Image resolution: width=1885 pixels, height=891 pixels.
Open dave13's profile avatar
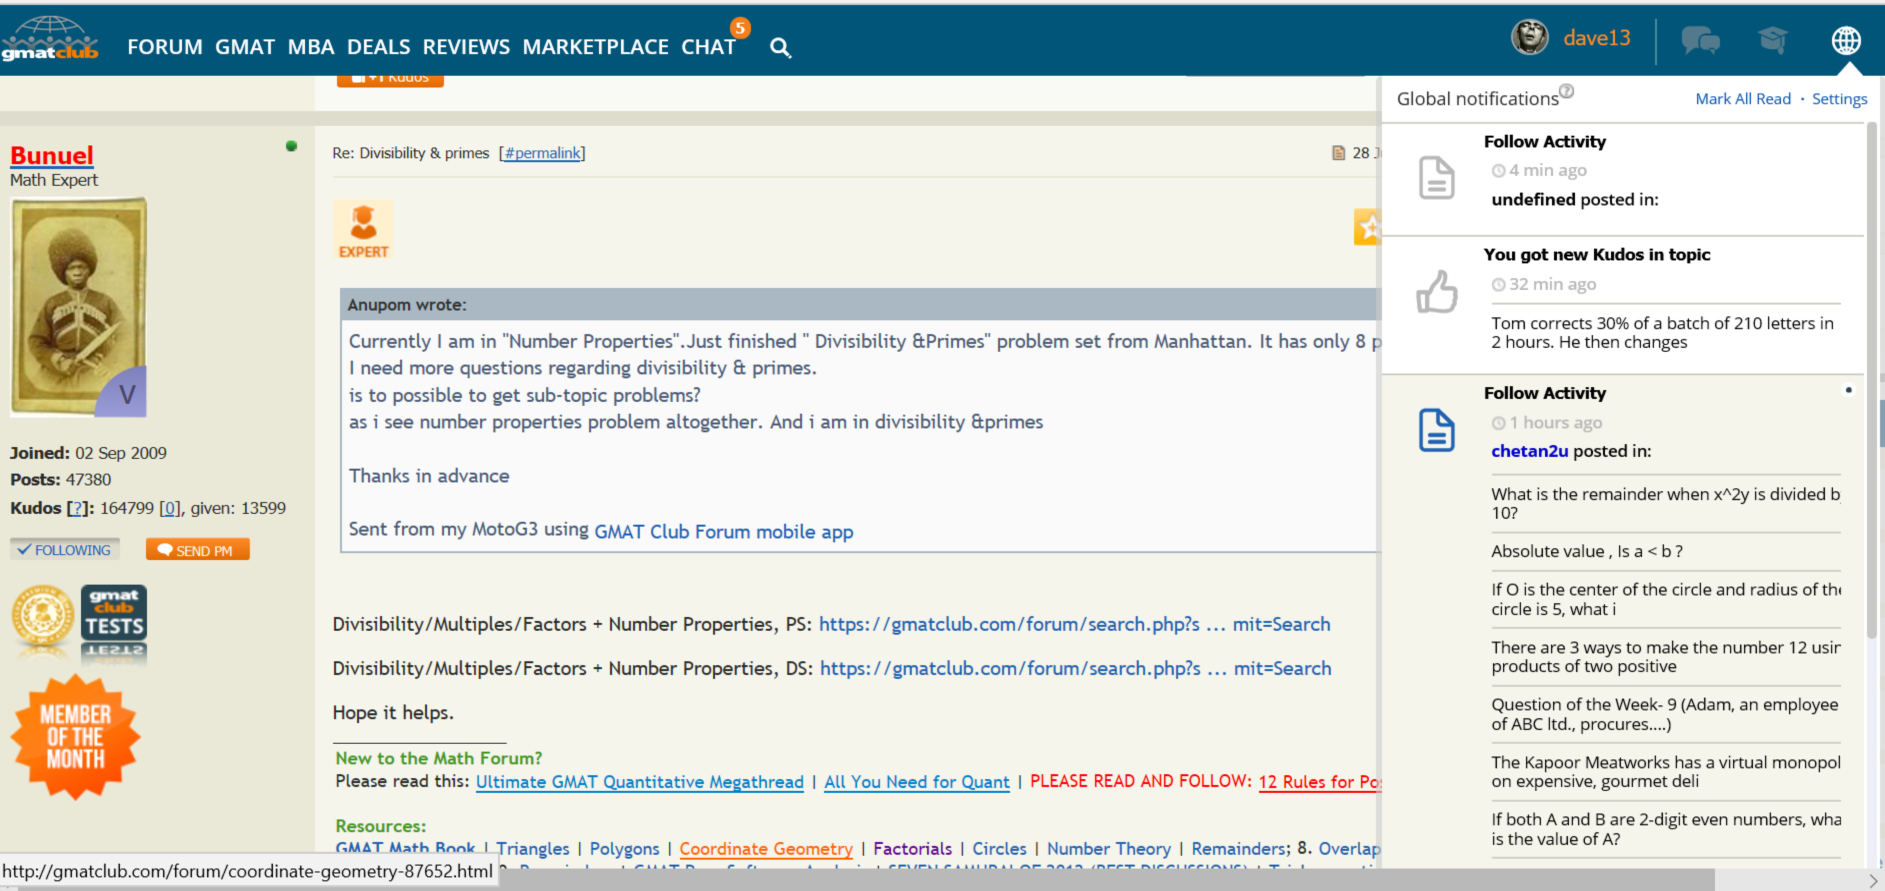(1529, 38)
